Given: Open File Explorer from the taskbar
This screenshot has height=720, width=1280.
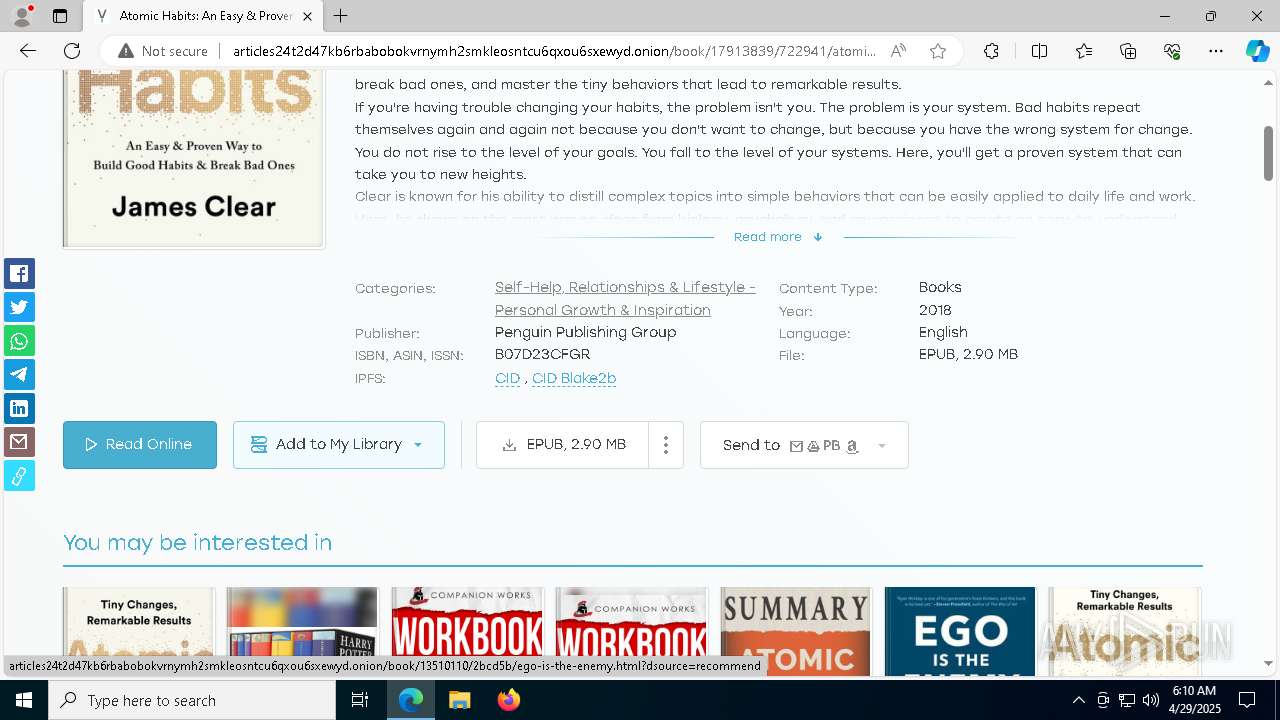Looking at the screenshot, I should (x=459, y=700).
